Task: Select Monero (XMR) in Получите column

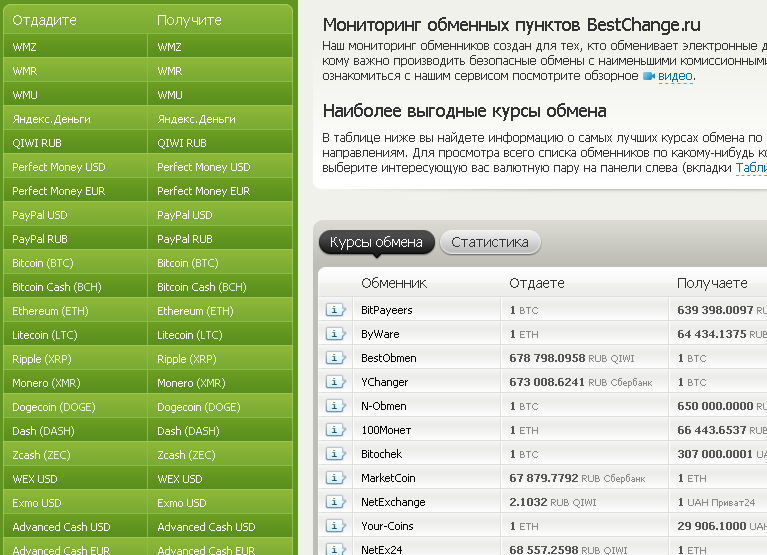Action: pos(220,382)
